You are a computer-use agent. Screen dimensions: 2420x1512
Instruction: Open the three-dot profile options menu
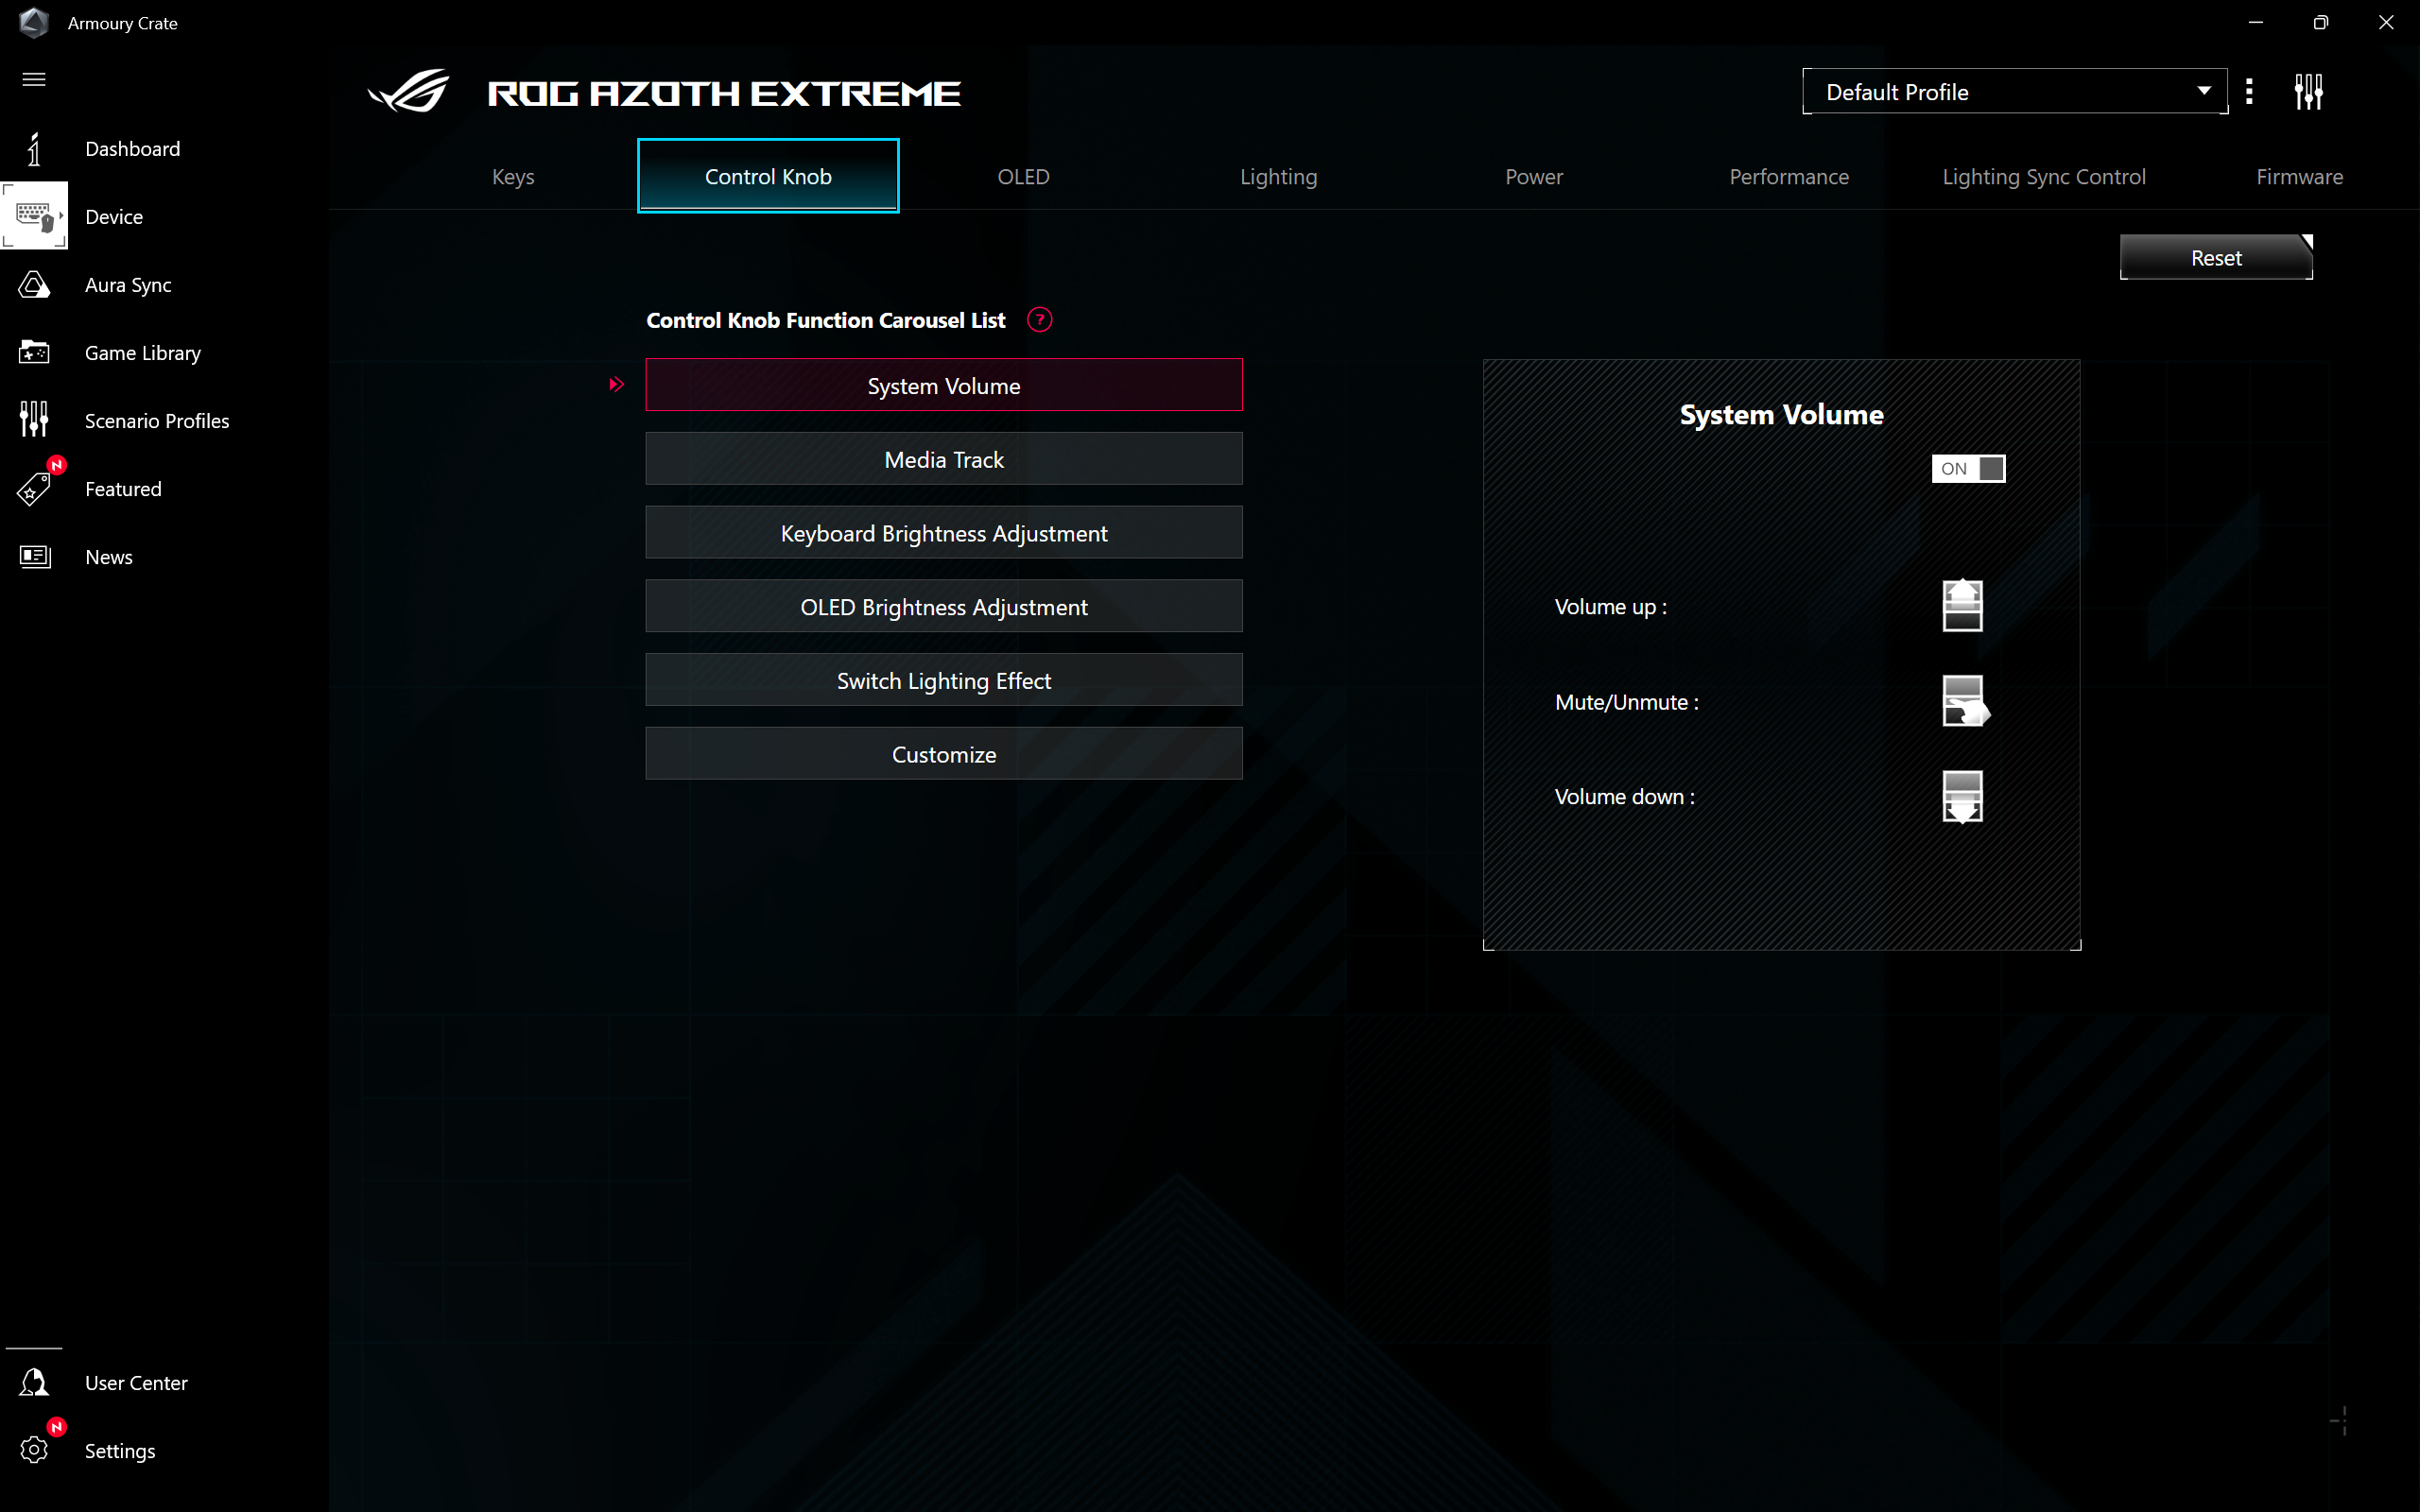(2249, 92)
